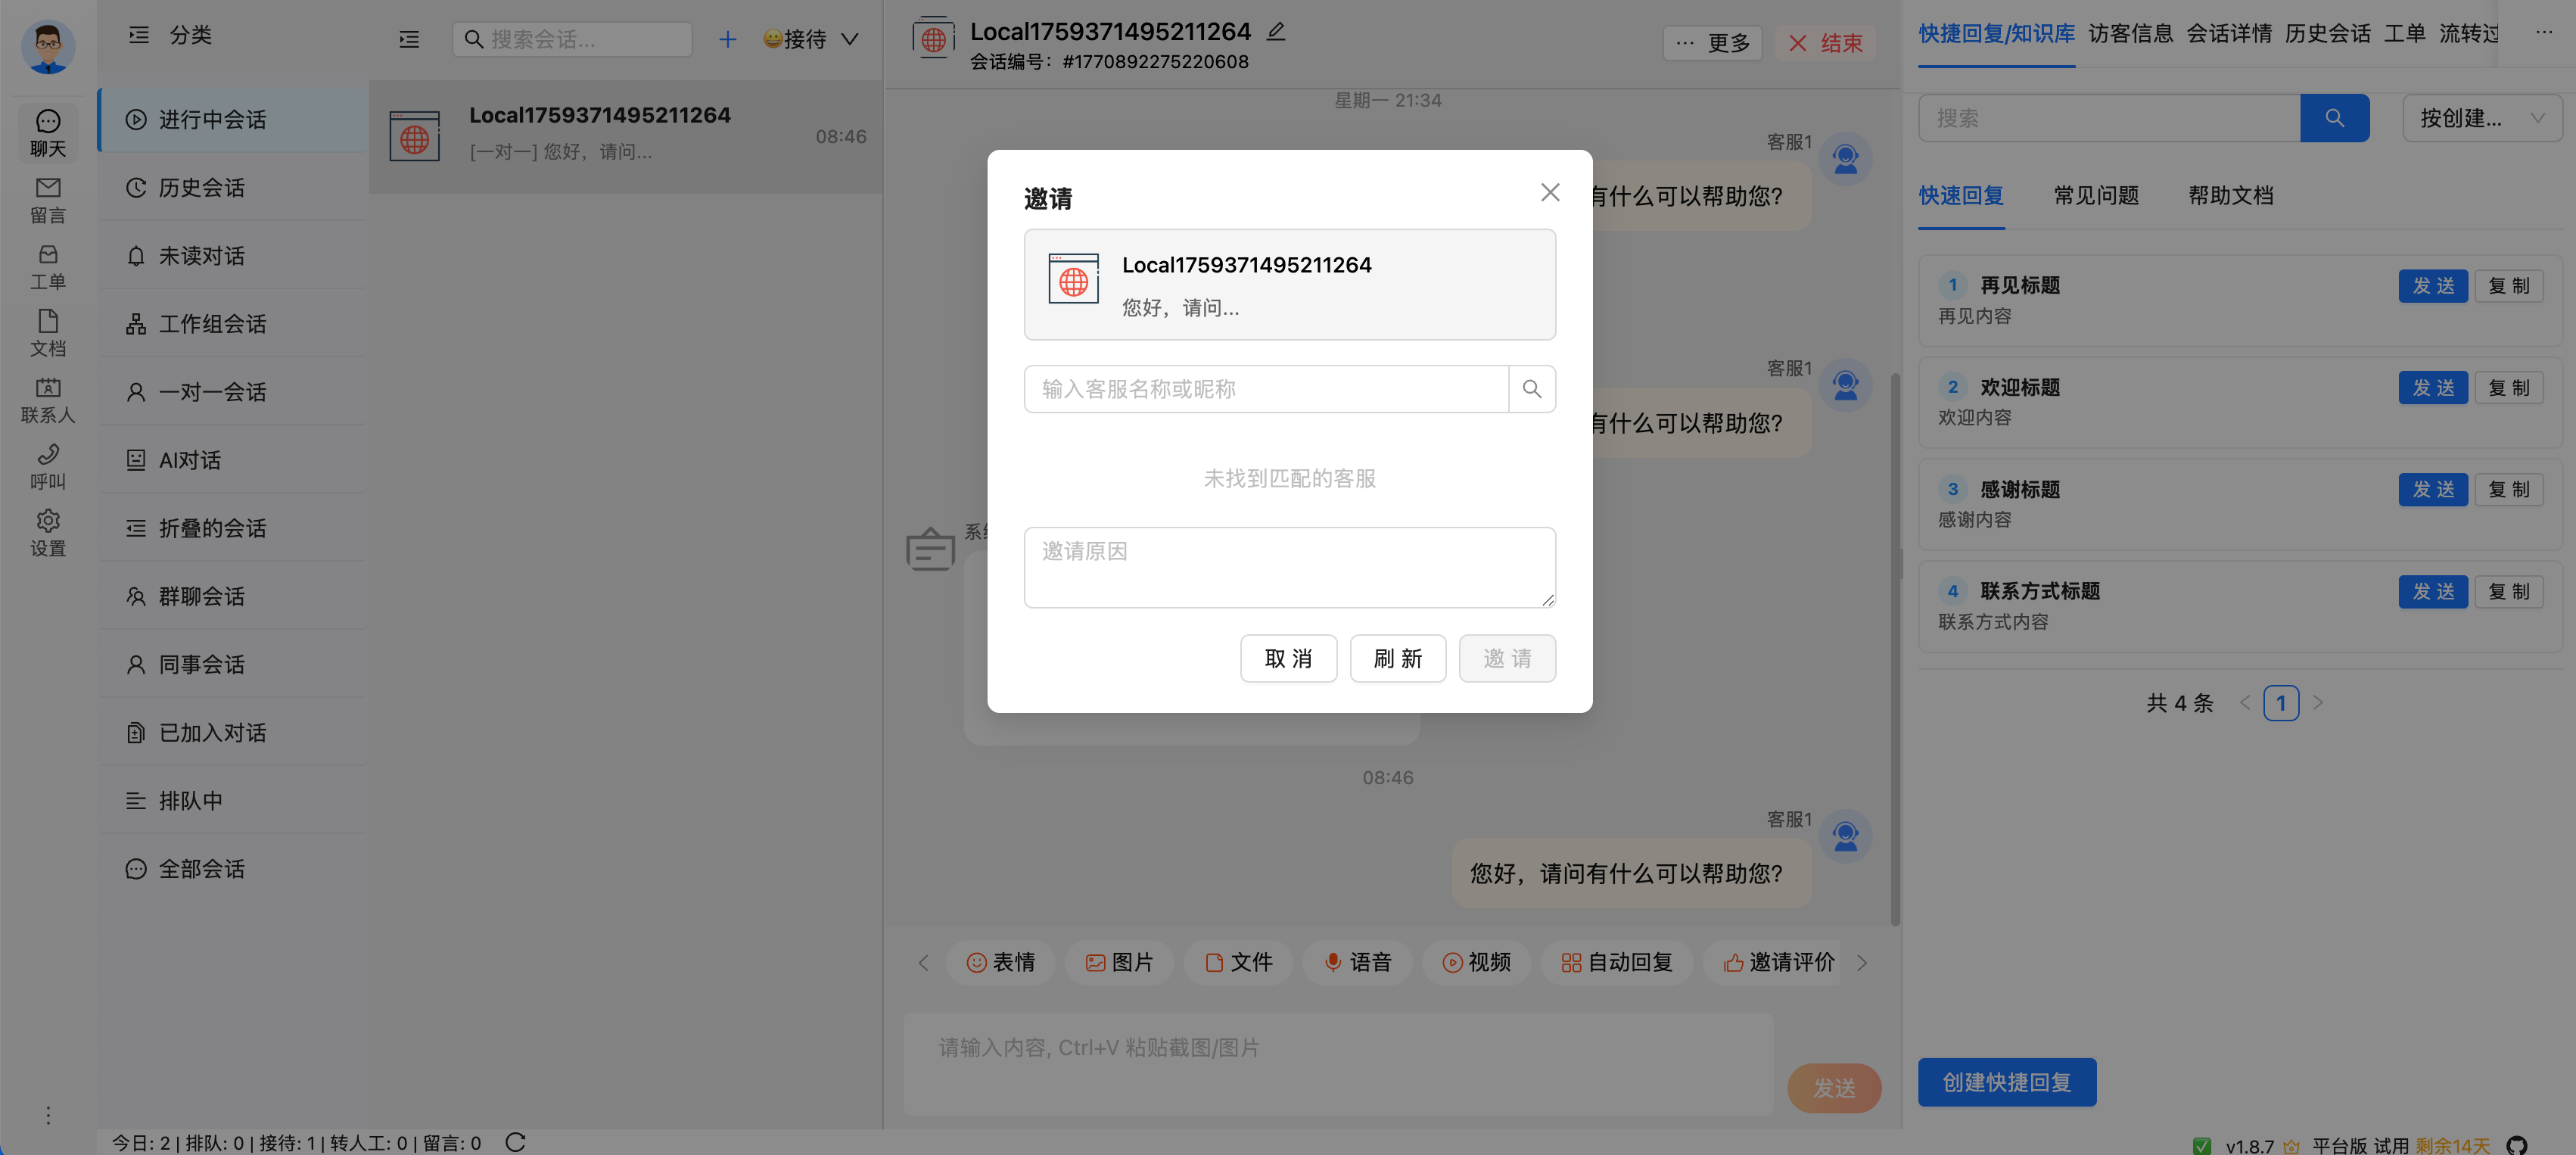
Task: Expand more chat tools with the right arrow
Action: [x=1862, y=962]
